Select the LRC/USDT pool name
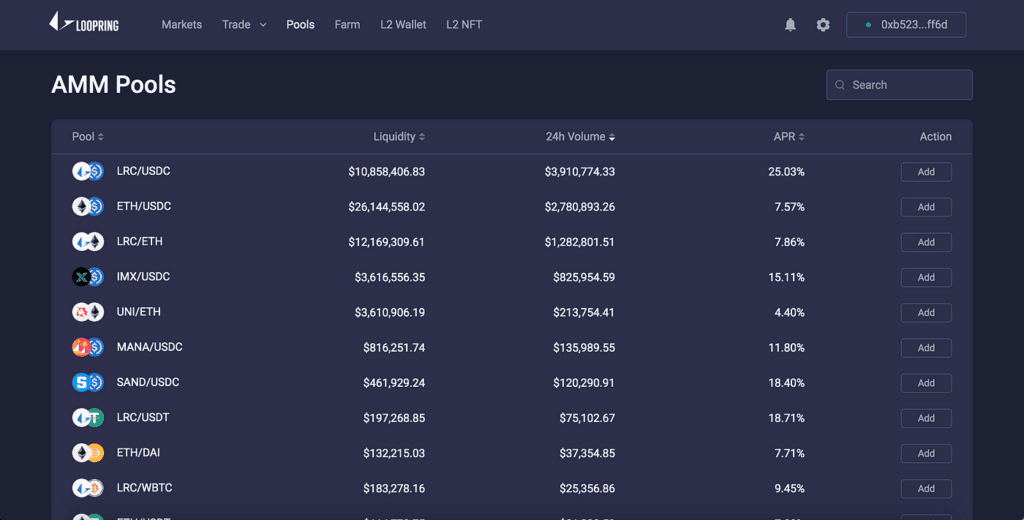The image size is (1024, 520). click(x=142, y=418)
